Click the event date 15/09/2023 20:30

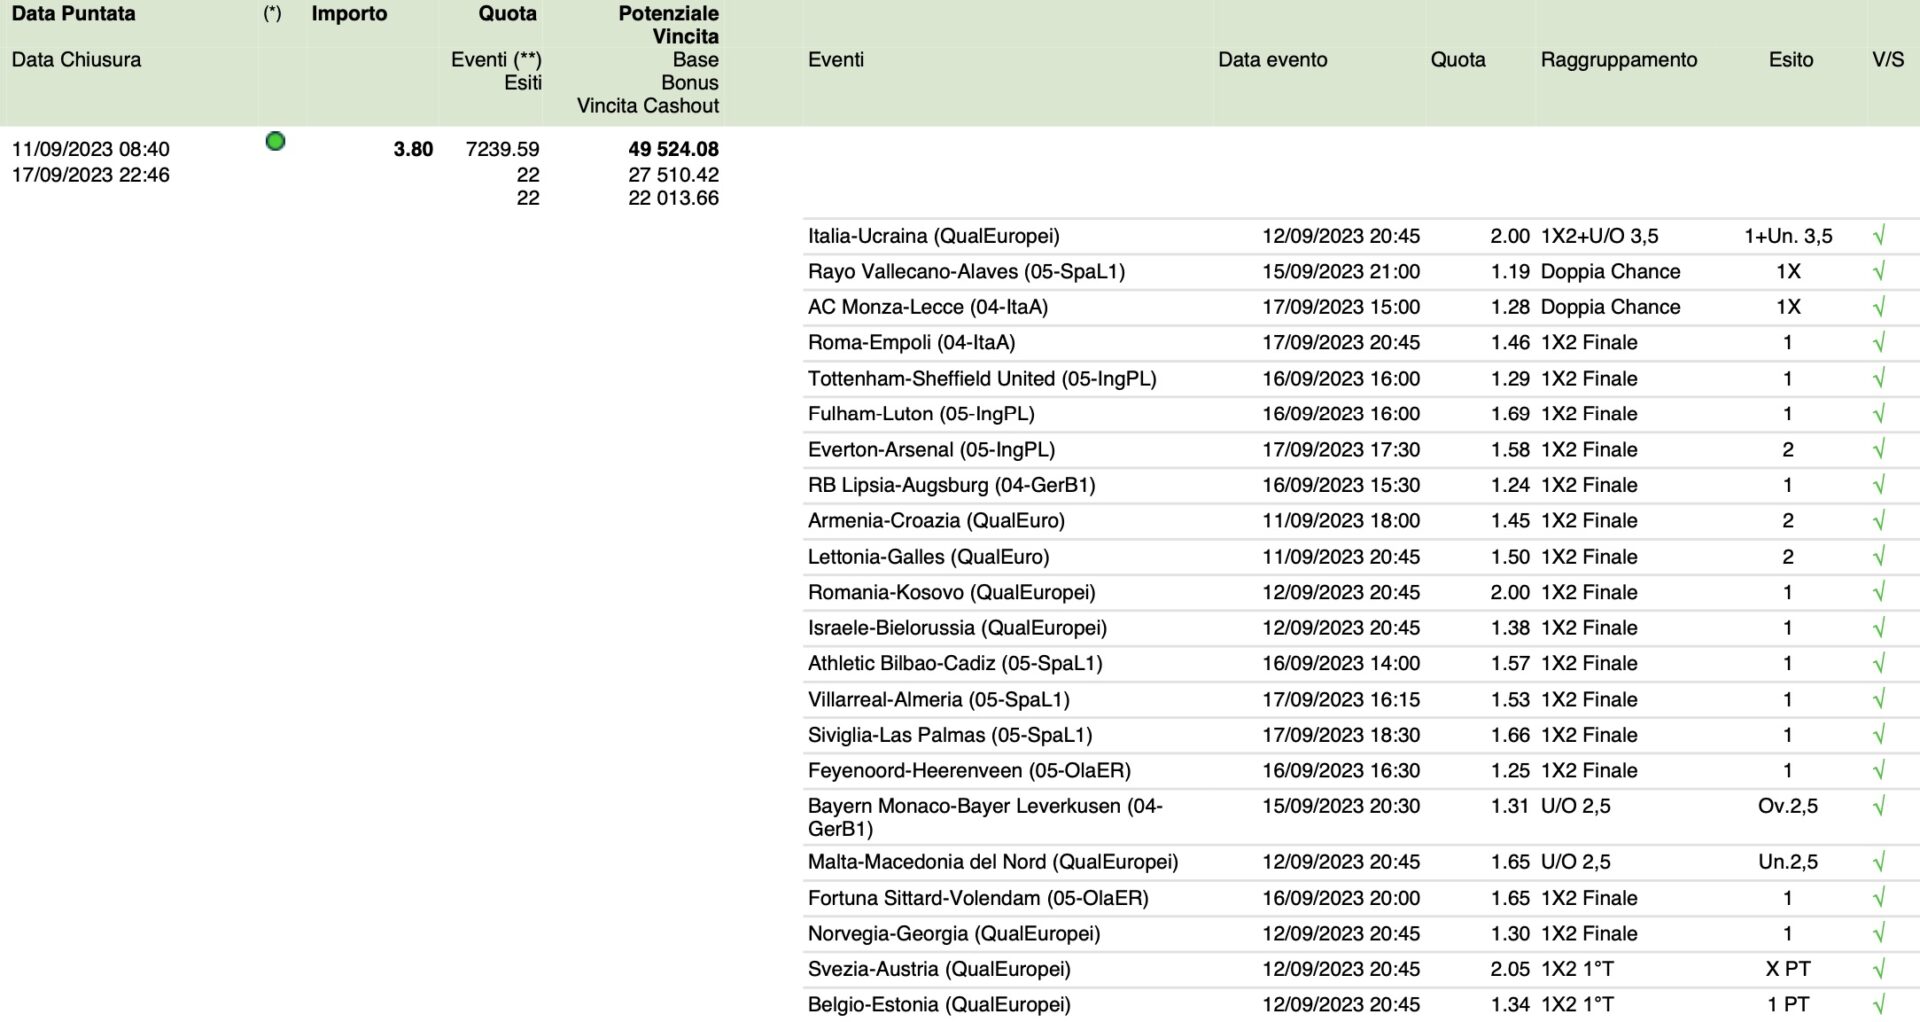click(1341, 806)
